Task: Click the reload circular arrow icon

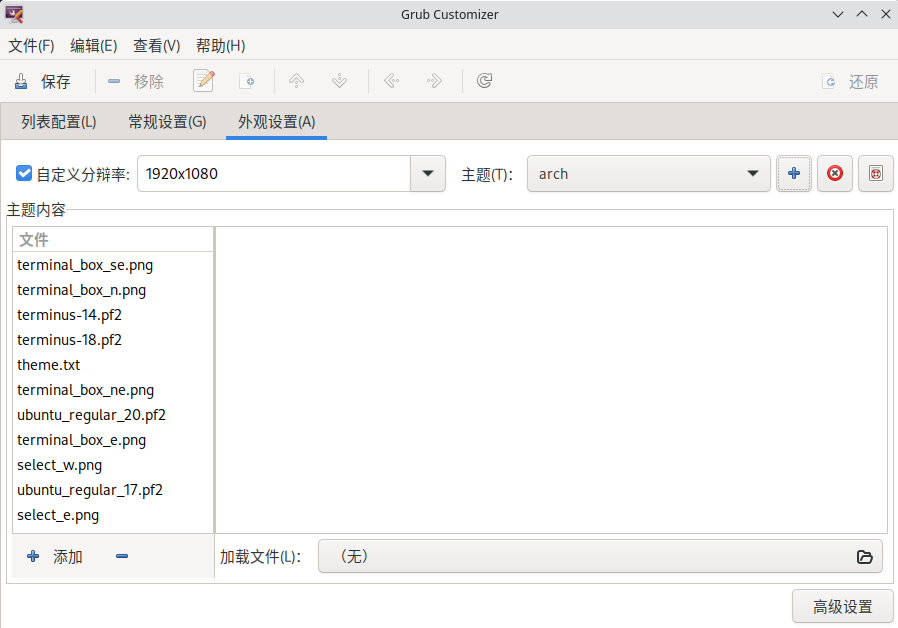Action: tap(484, 81)
